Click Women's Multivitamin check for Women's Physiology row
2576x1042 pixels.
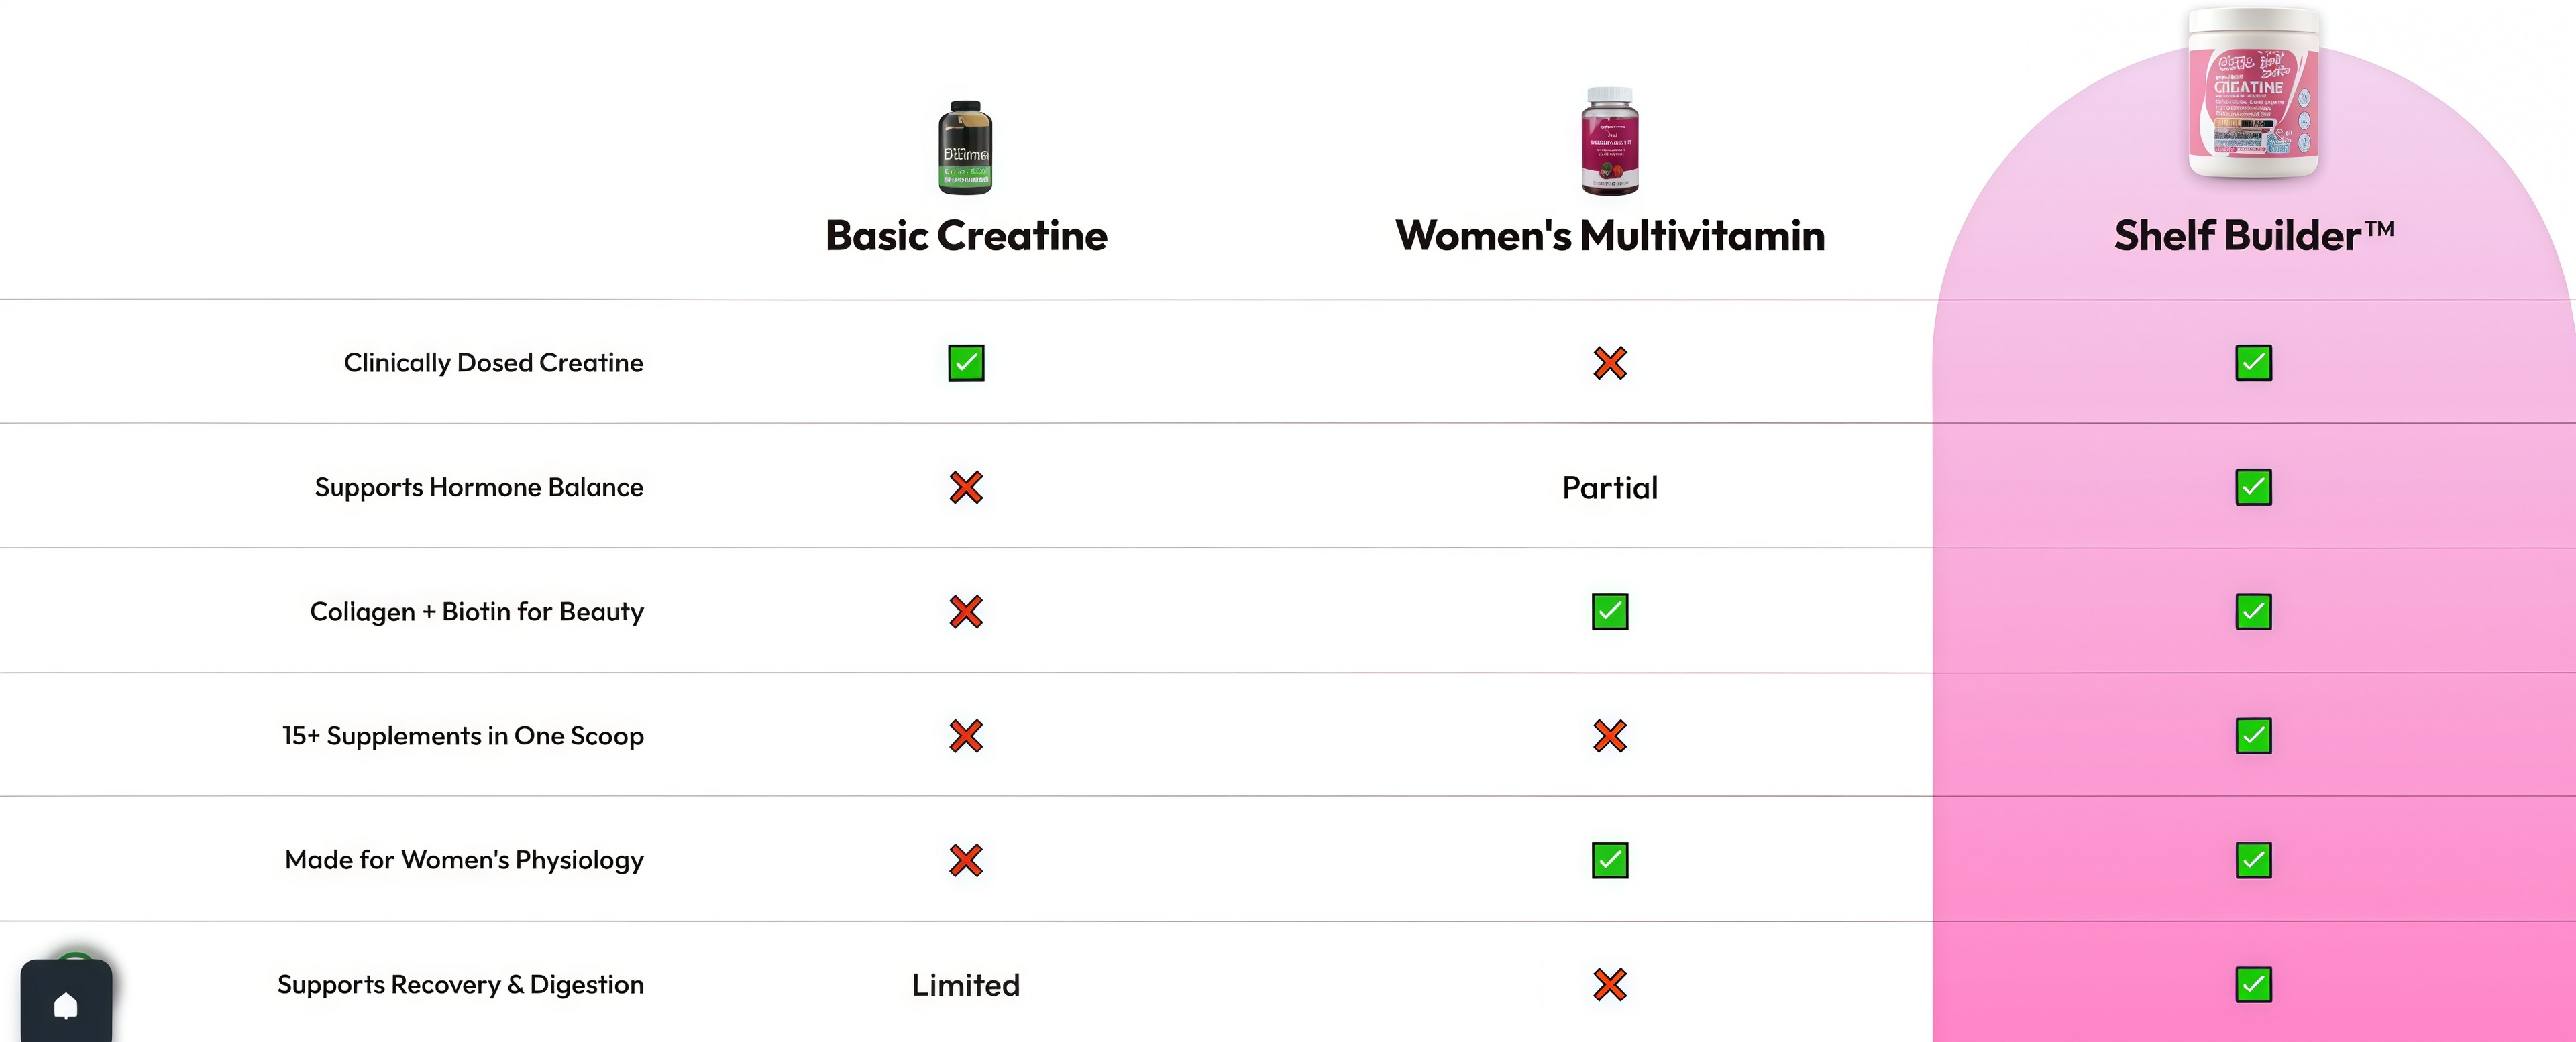pos(1610,860)
